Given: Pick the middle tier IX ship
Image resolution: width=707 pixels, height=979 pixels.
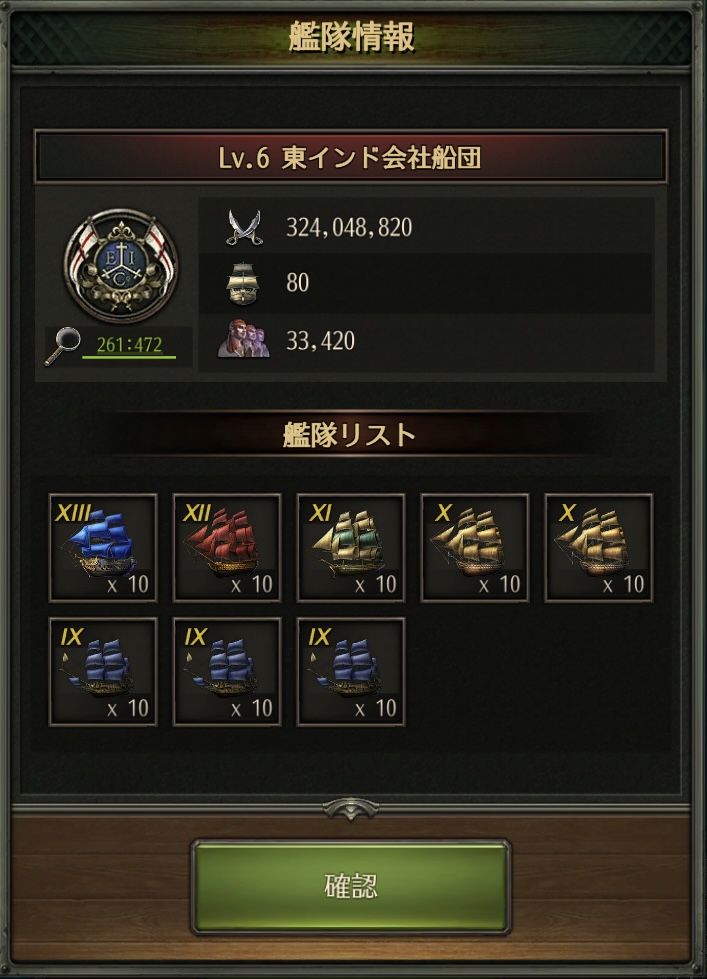Looking at the screenshot, I should pos(227,672).
